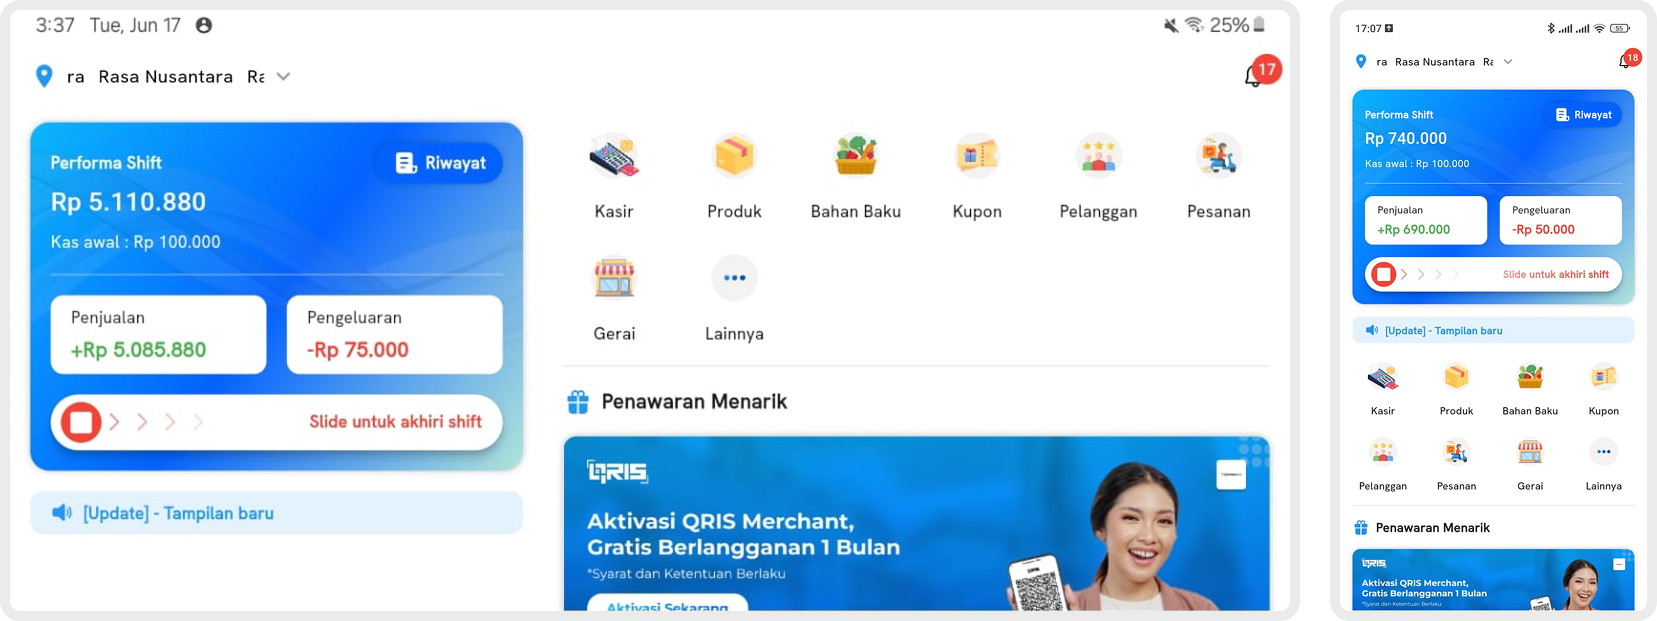Click Riwayat button on phone shift card

tap(1584, 115)
